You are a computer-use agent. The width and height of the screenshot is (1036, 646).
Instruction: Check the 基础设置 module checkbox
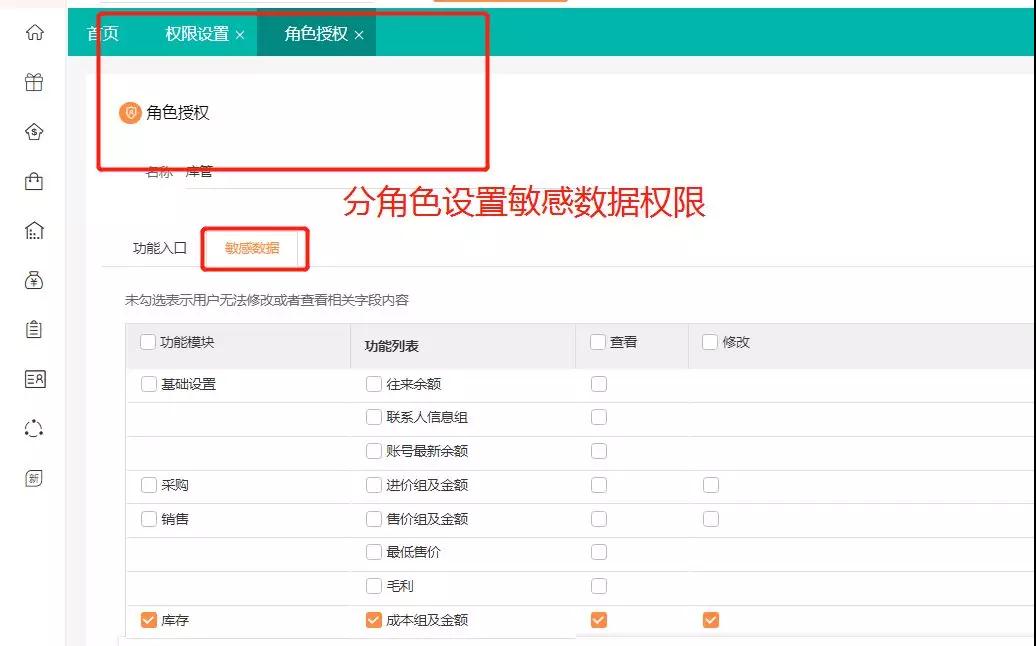pyautogui.click(x=149, y=384)
